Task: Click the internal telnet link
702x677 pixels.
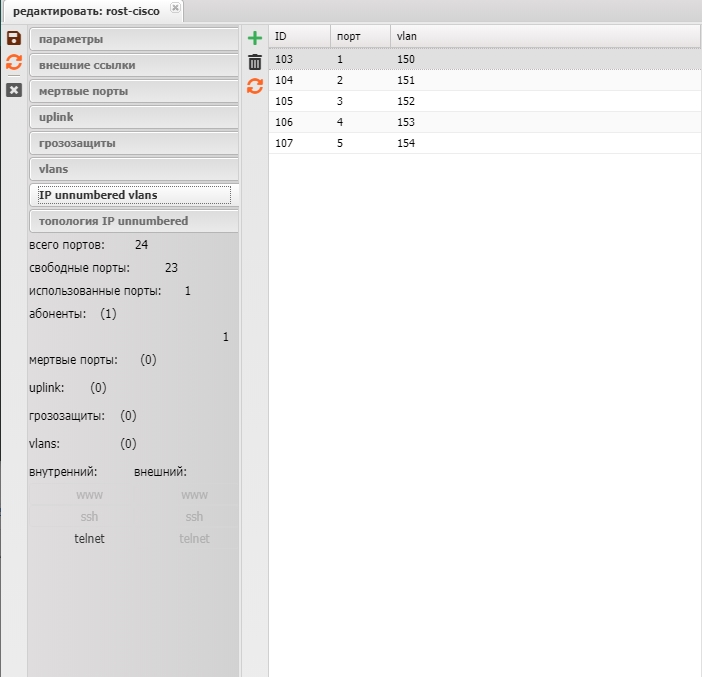Action: point(89,539)
